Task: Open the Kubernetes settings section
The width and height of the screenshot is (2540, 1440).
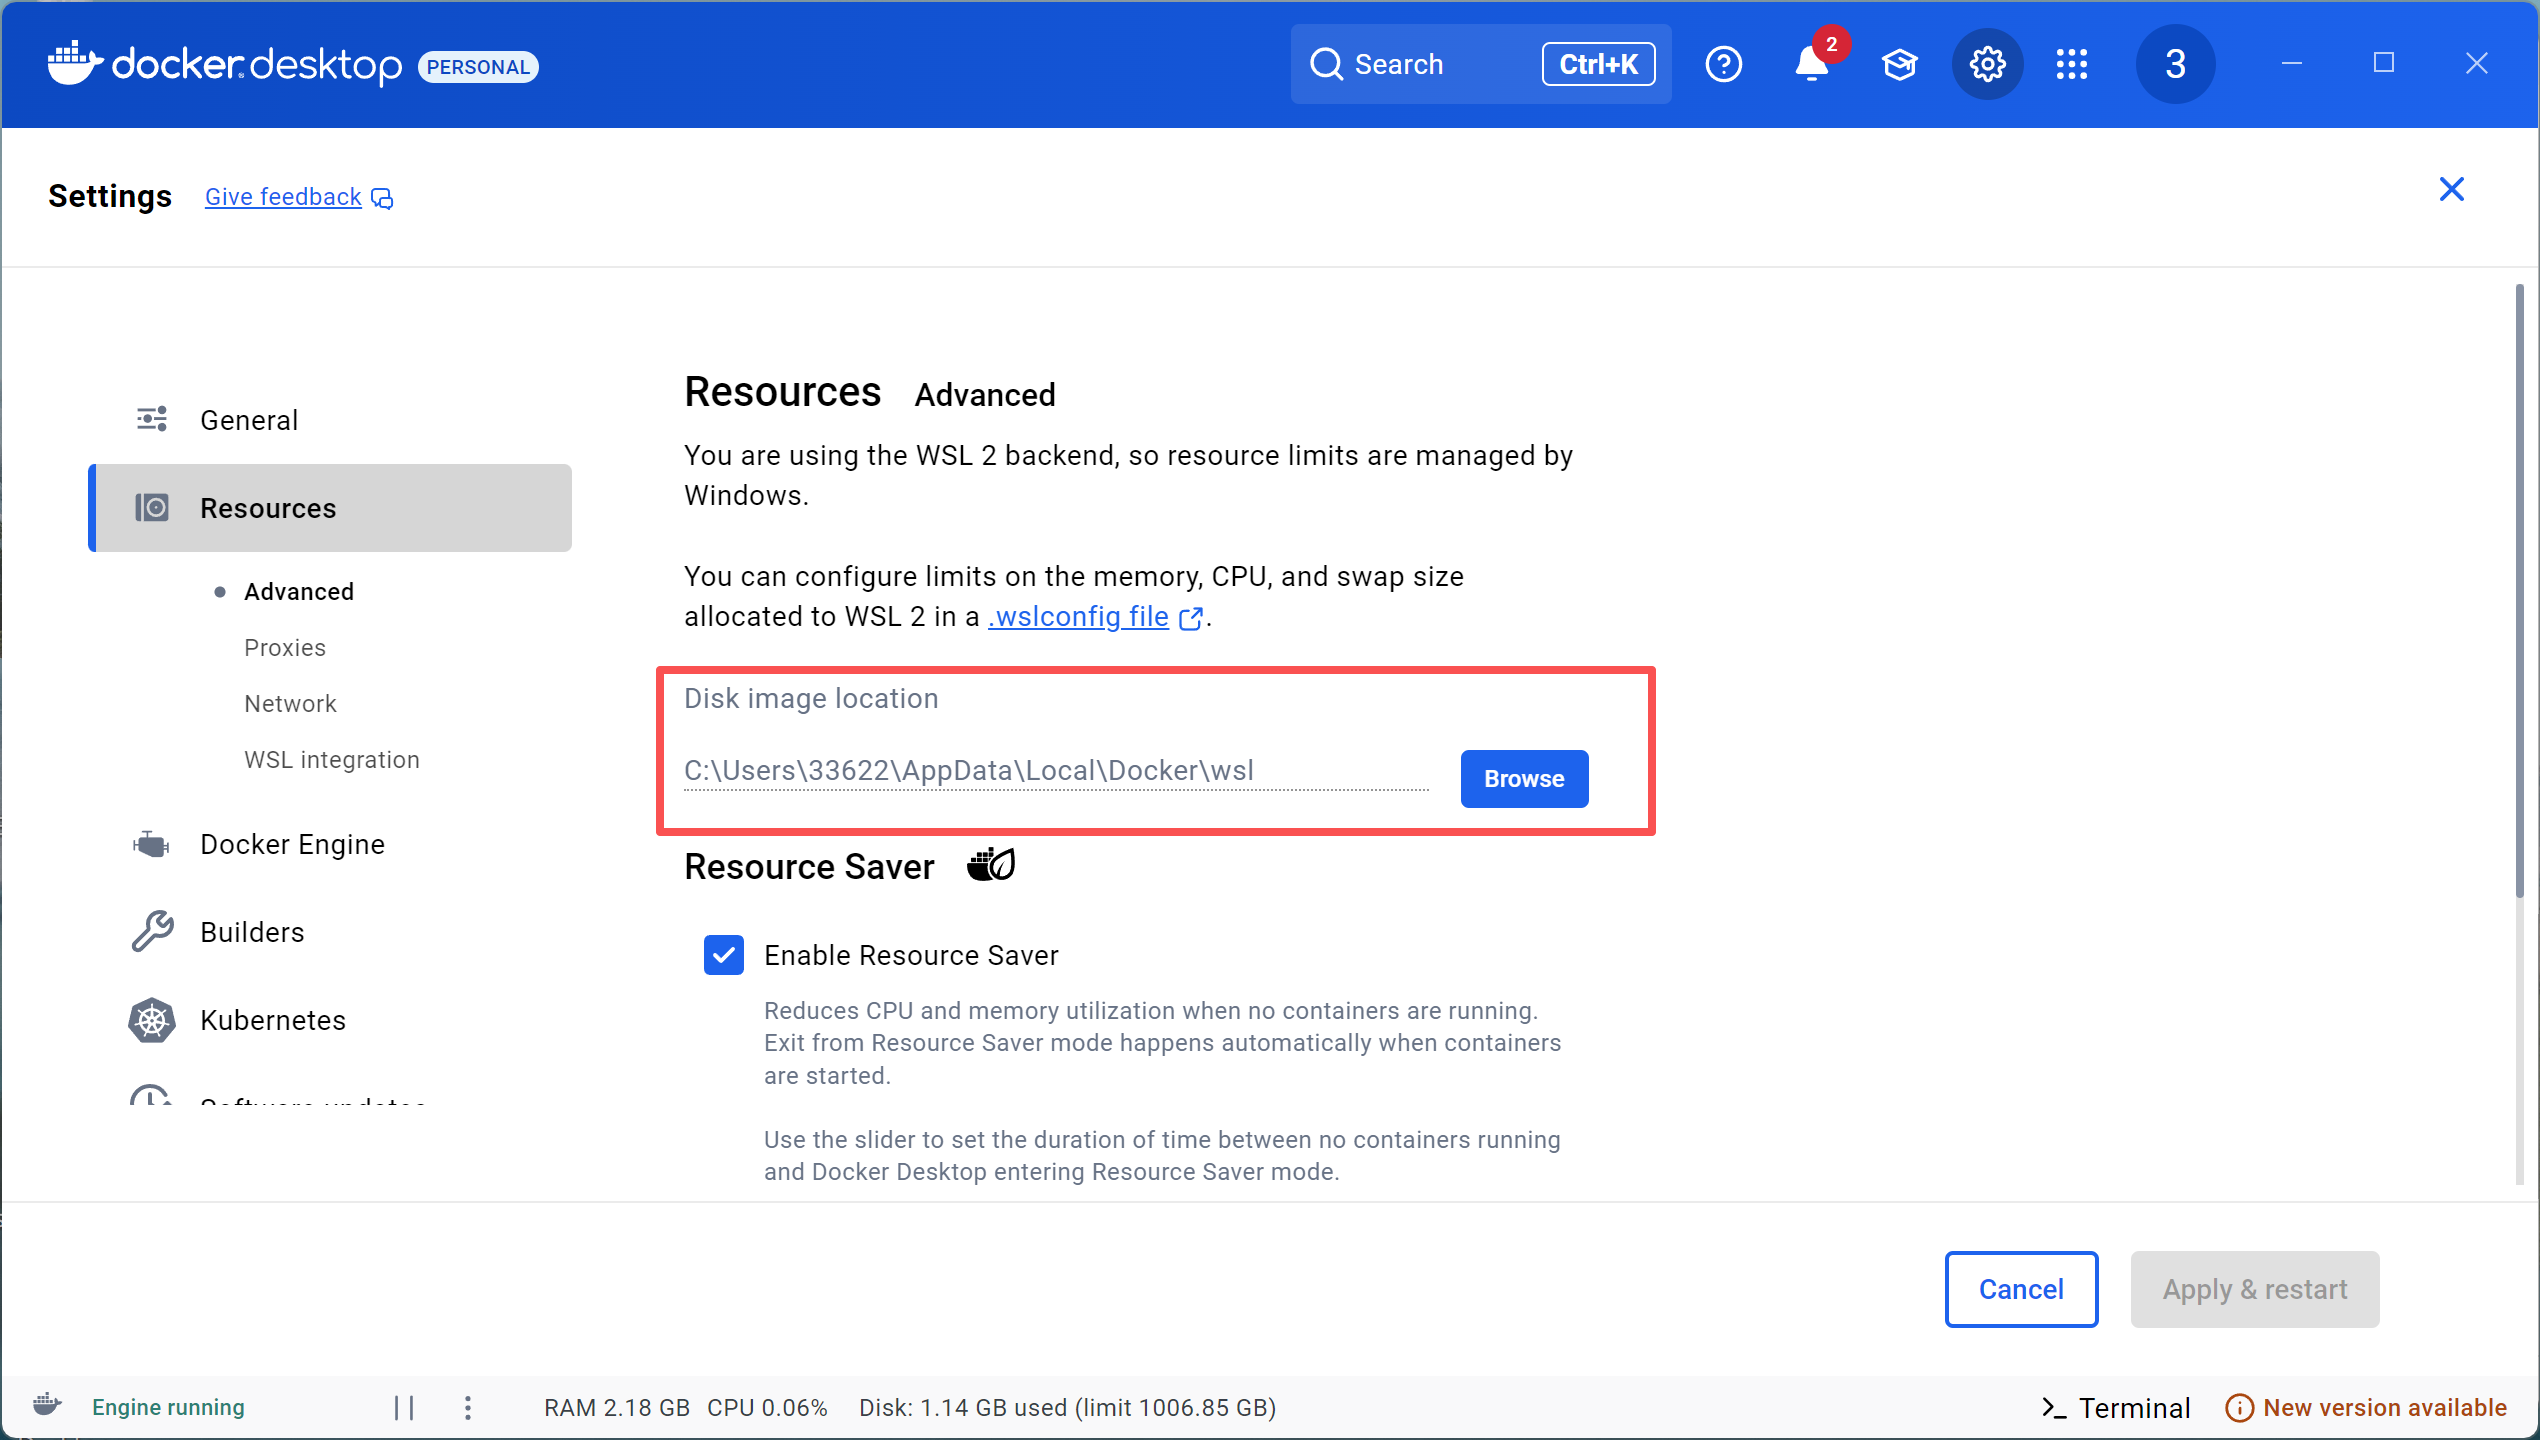Action: (x=272, y=1020)
